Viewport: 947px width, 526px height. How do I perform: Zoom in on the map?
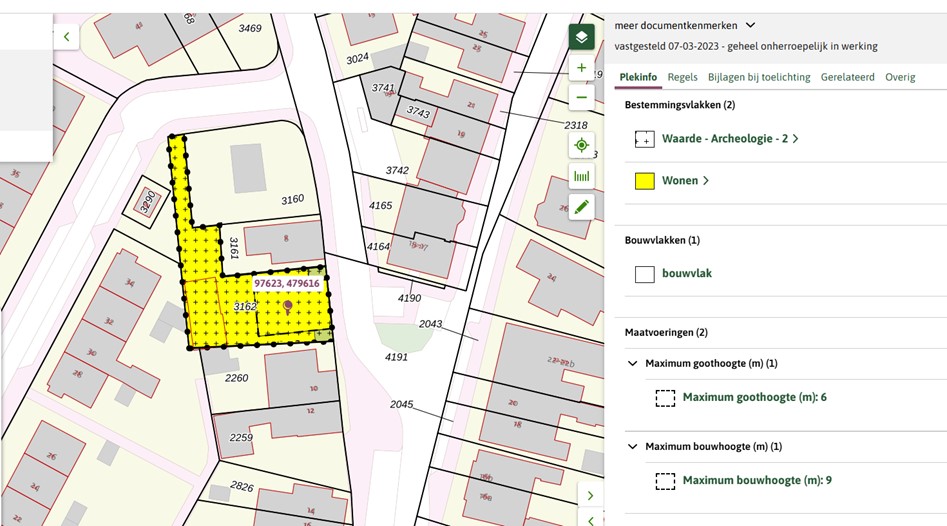[x=581, y=68]
